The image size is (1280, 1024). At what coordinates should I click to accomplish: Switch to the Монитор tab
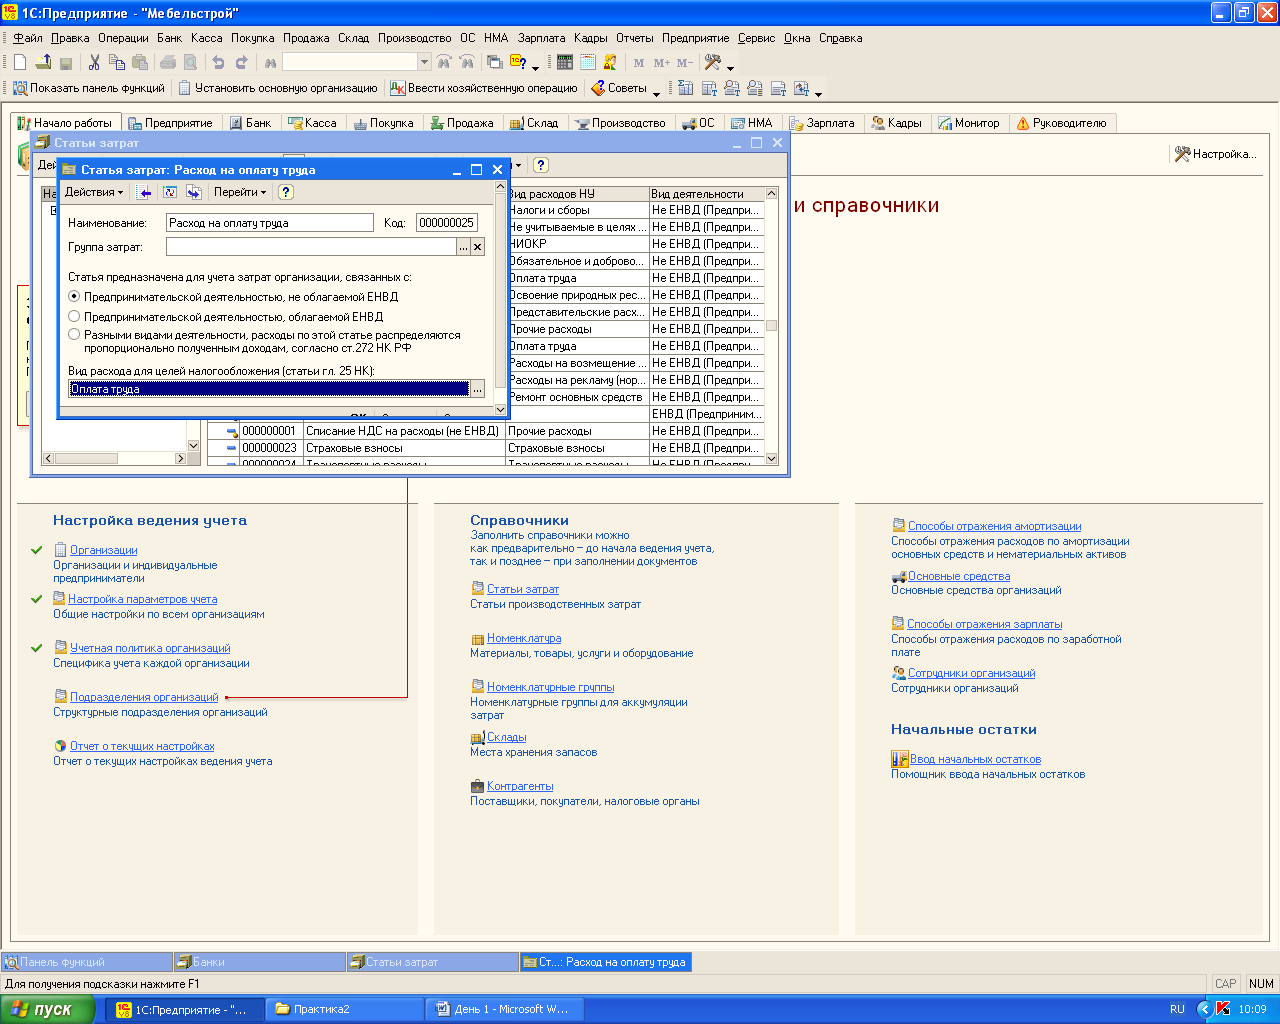(x=969, y=123)
